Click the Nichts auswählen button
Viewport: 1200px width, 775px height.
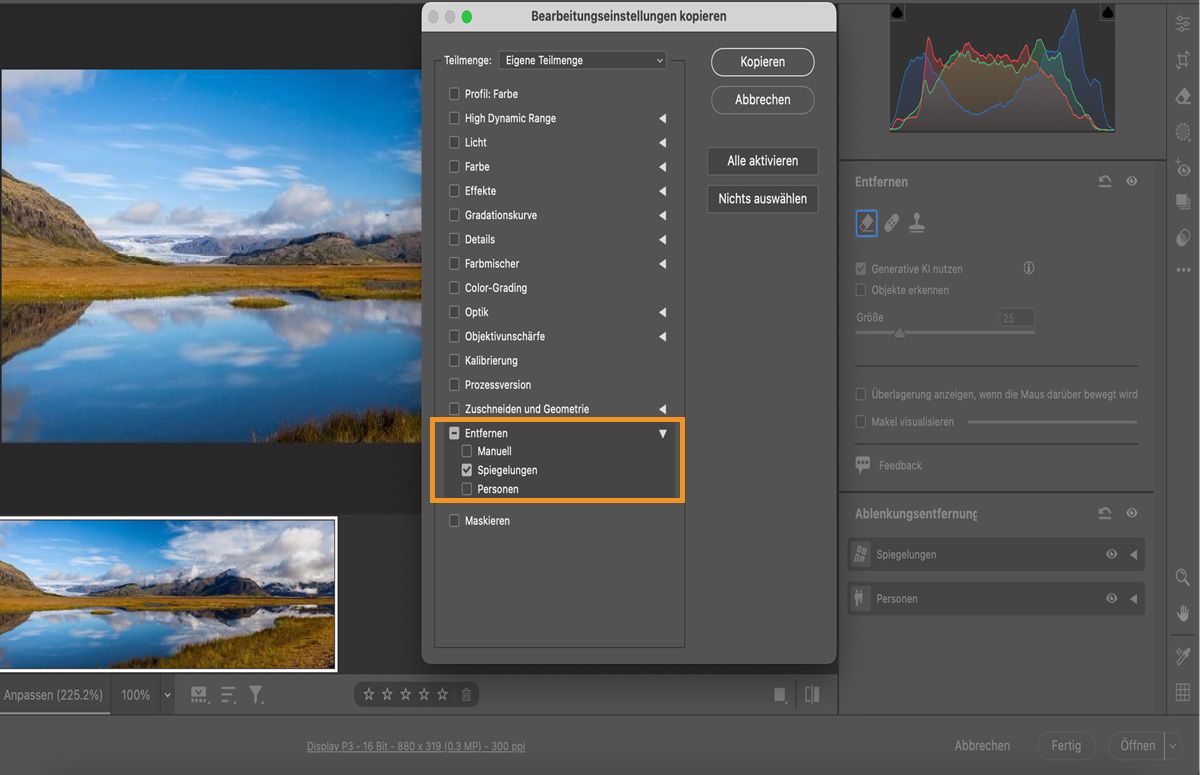[x=763, y=199]
